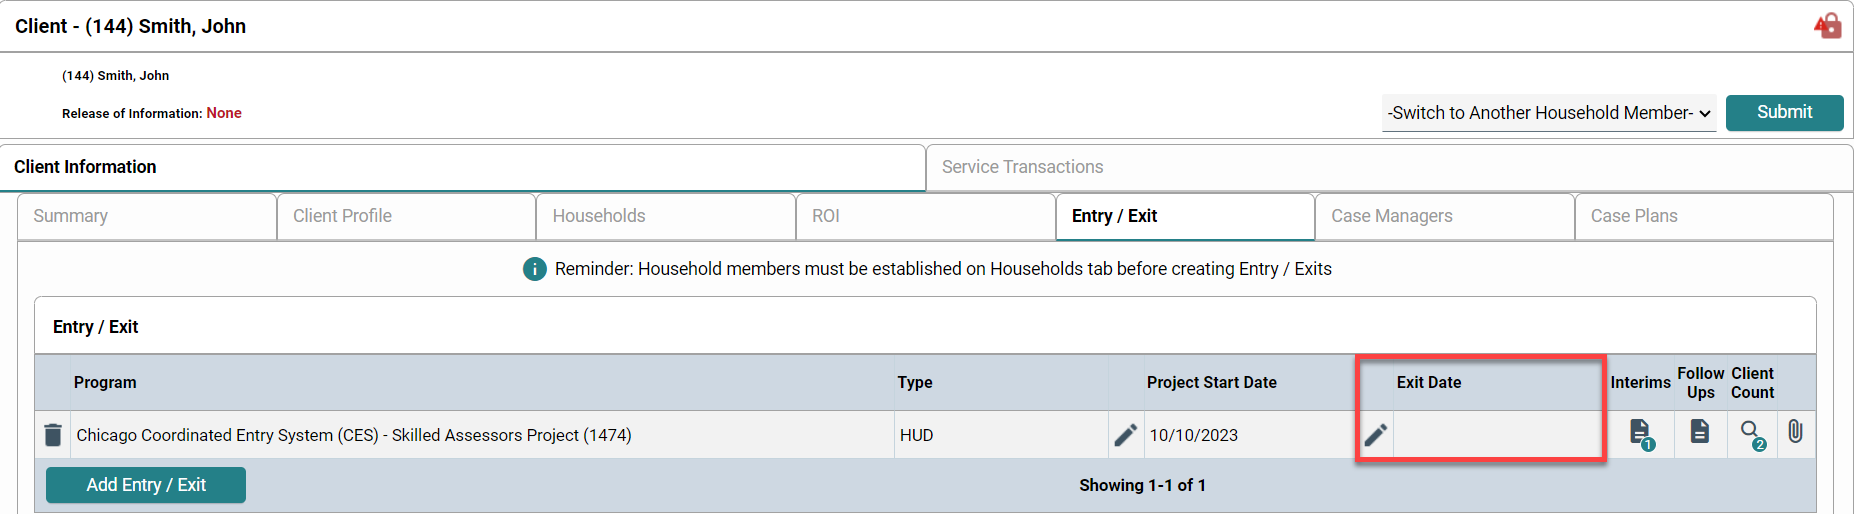This screenshot has height=514, width=1854.
Task: View Client Count magnifier icon
Action: pos(1751,433)
